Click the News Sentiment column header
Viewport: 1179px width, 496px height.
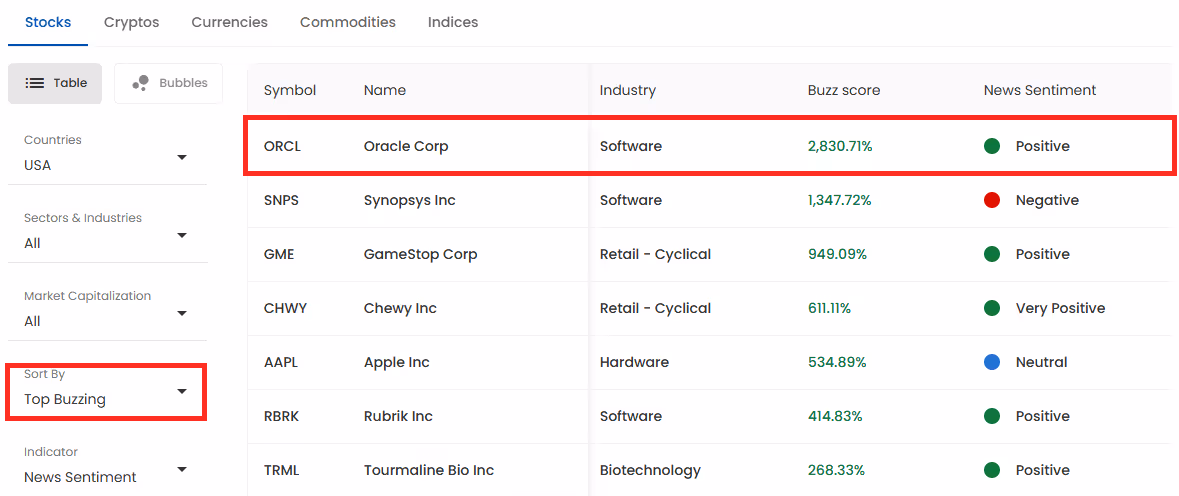[x=1039, y=90]
